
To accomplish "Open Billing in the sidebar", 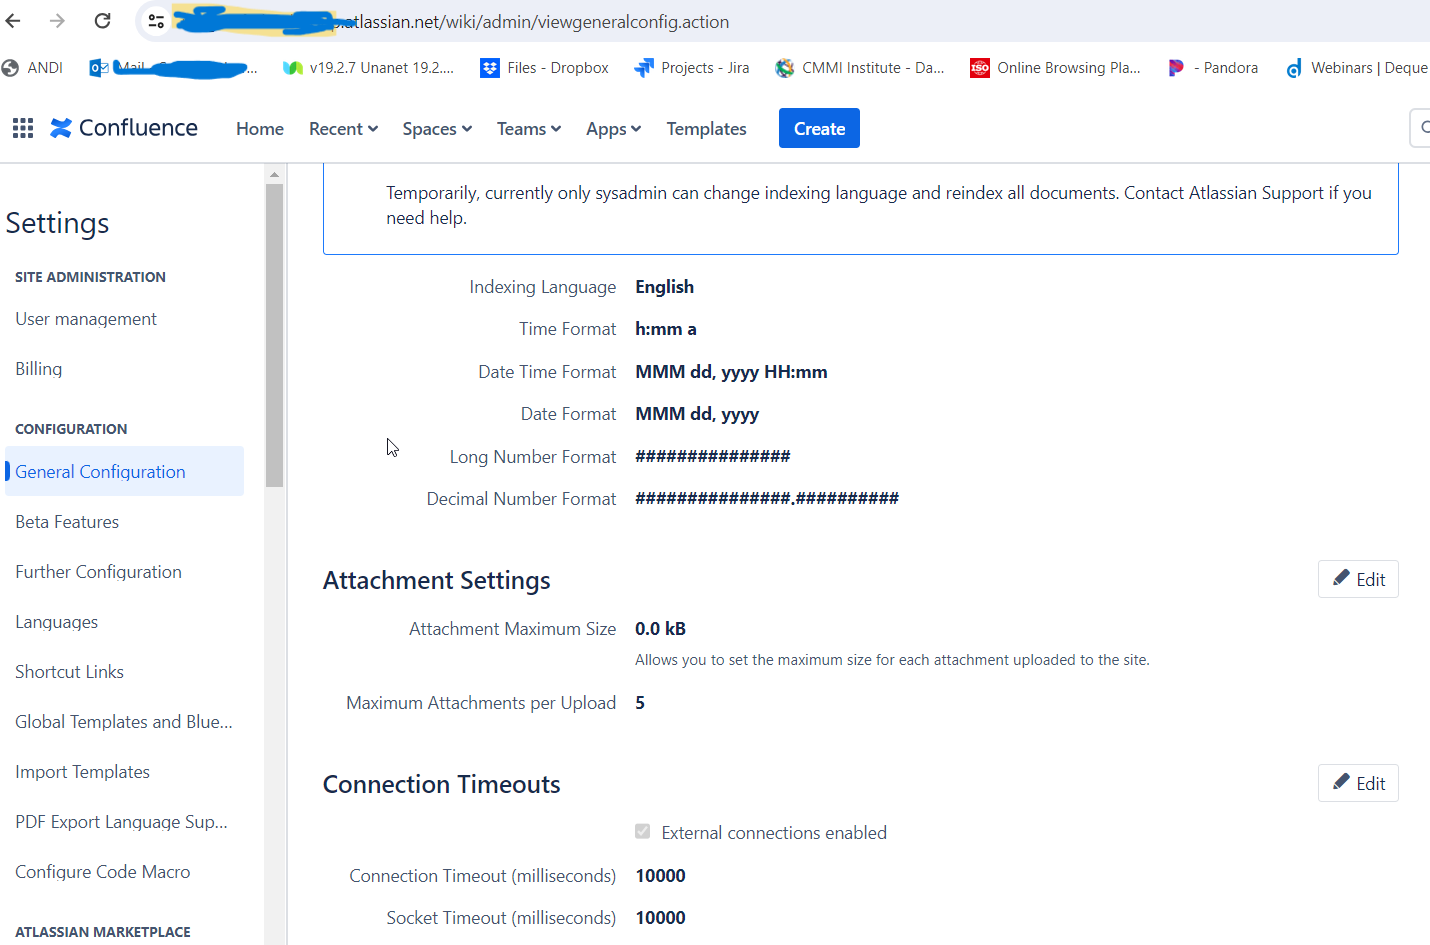I will [39, 369].
